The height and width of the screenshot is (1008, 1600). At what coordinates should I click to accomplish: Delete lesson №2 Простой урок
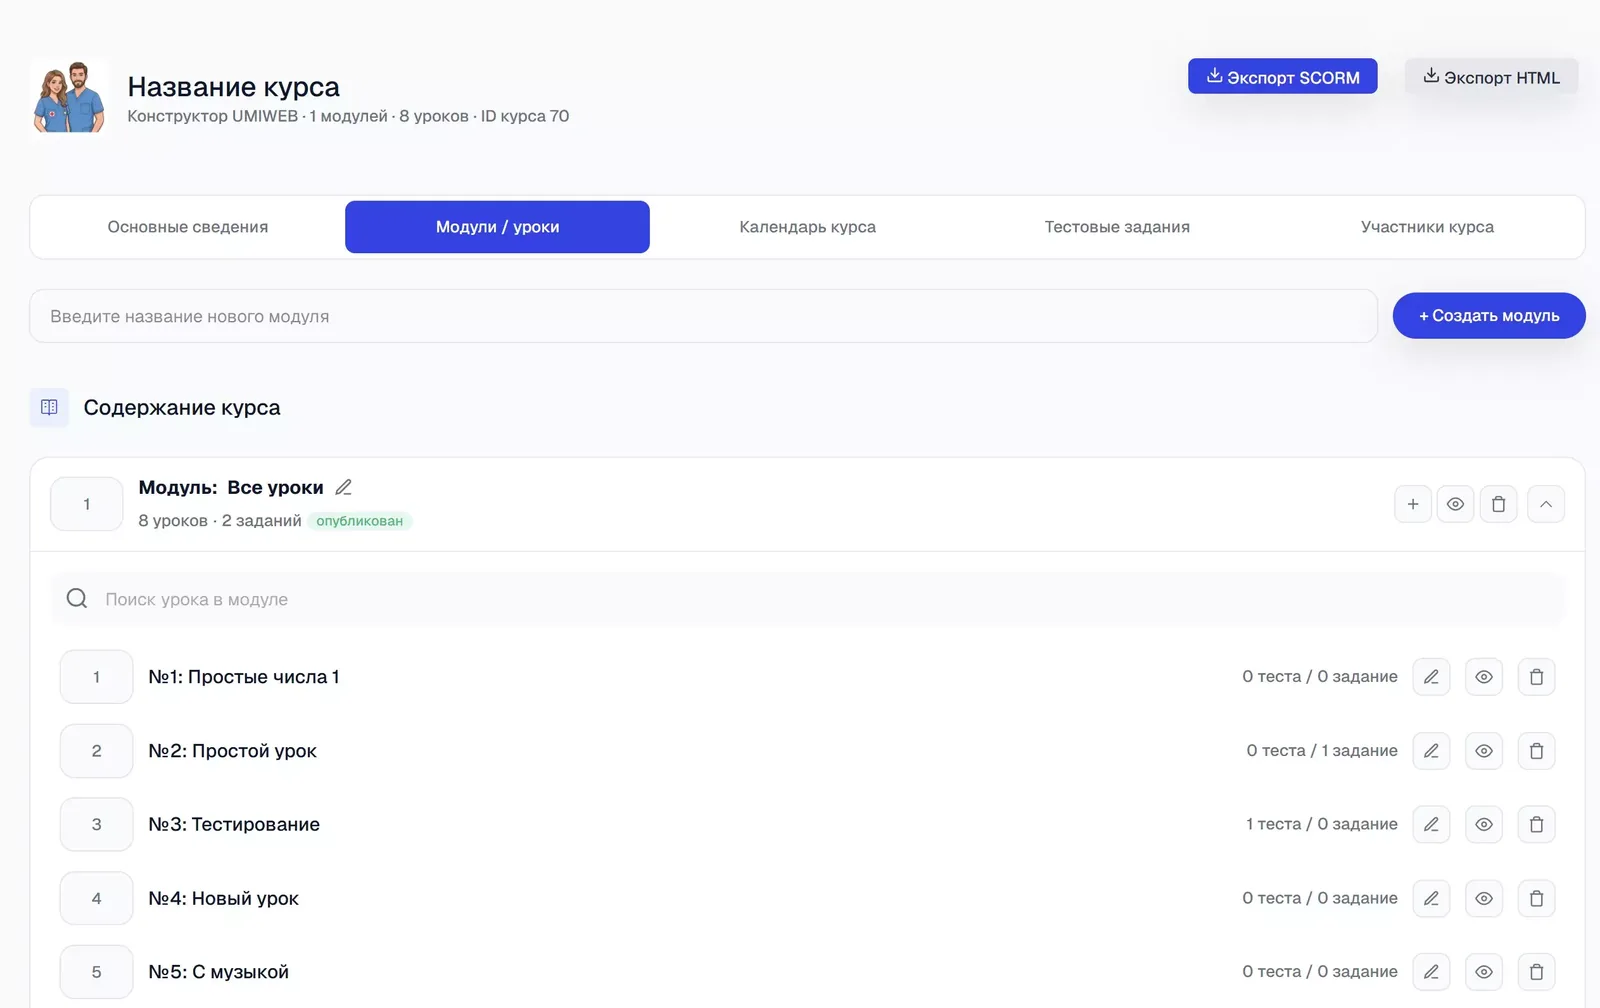click(1536, 751)
